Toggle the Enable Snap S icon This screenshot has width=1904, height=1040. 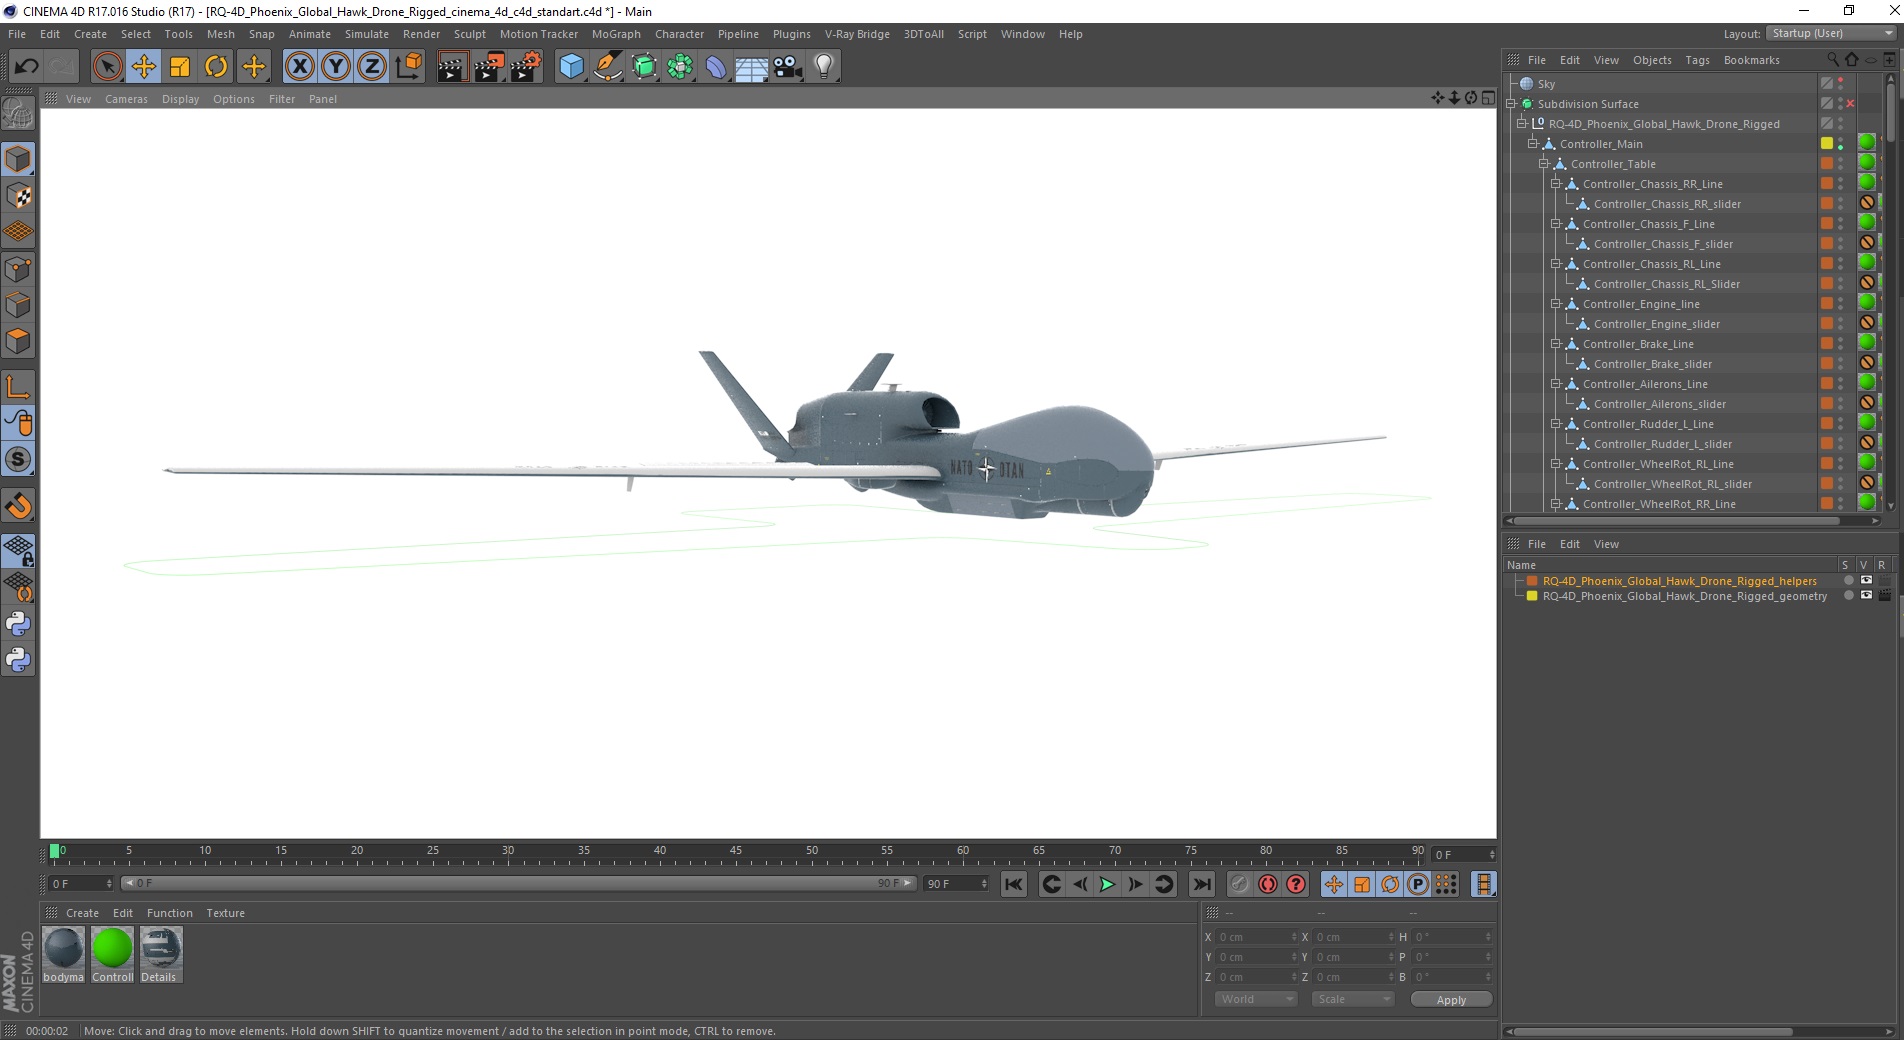pyautogui.click(x=18, y=460)
